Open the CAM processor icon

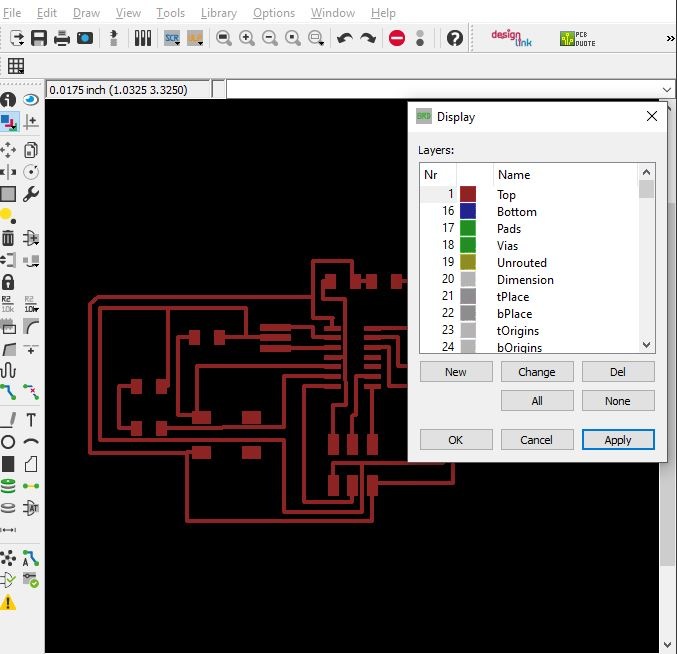(85, 38)
